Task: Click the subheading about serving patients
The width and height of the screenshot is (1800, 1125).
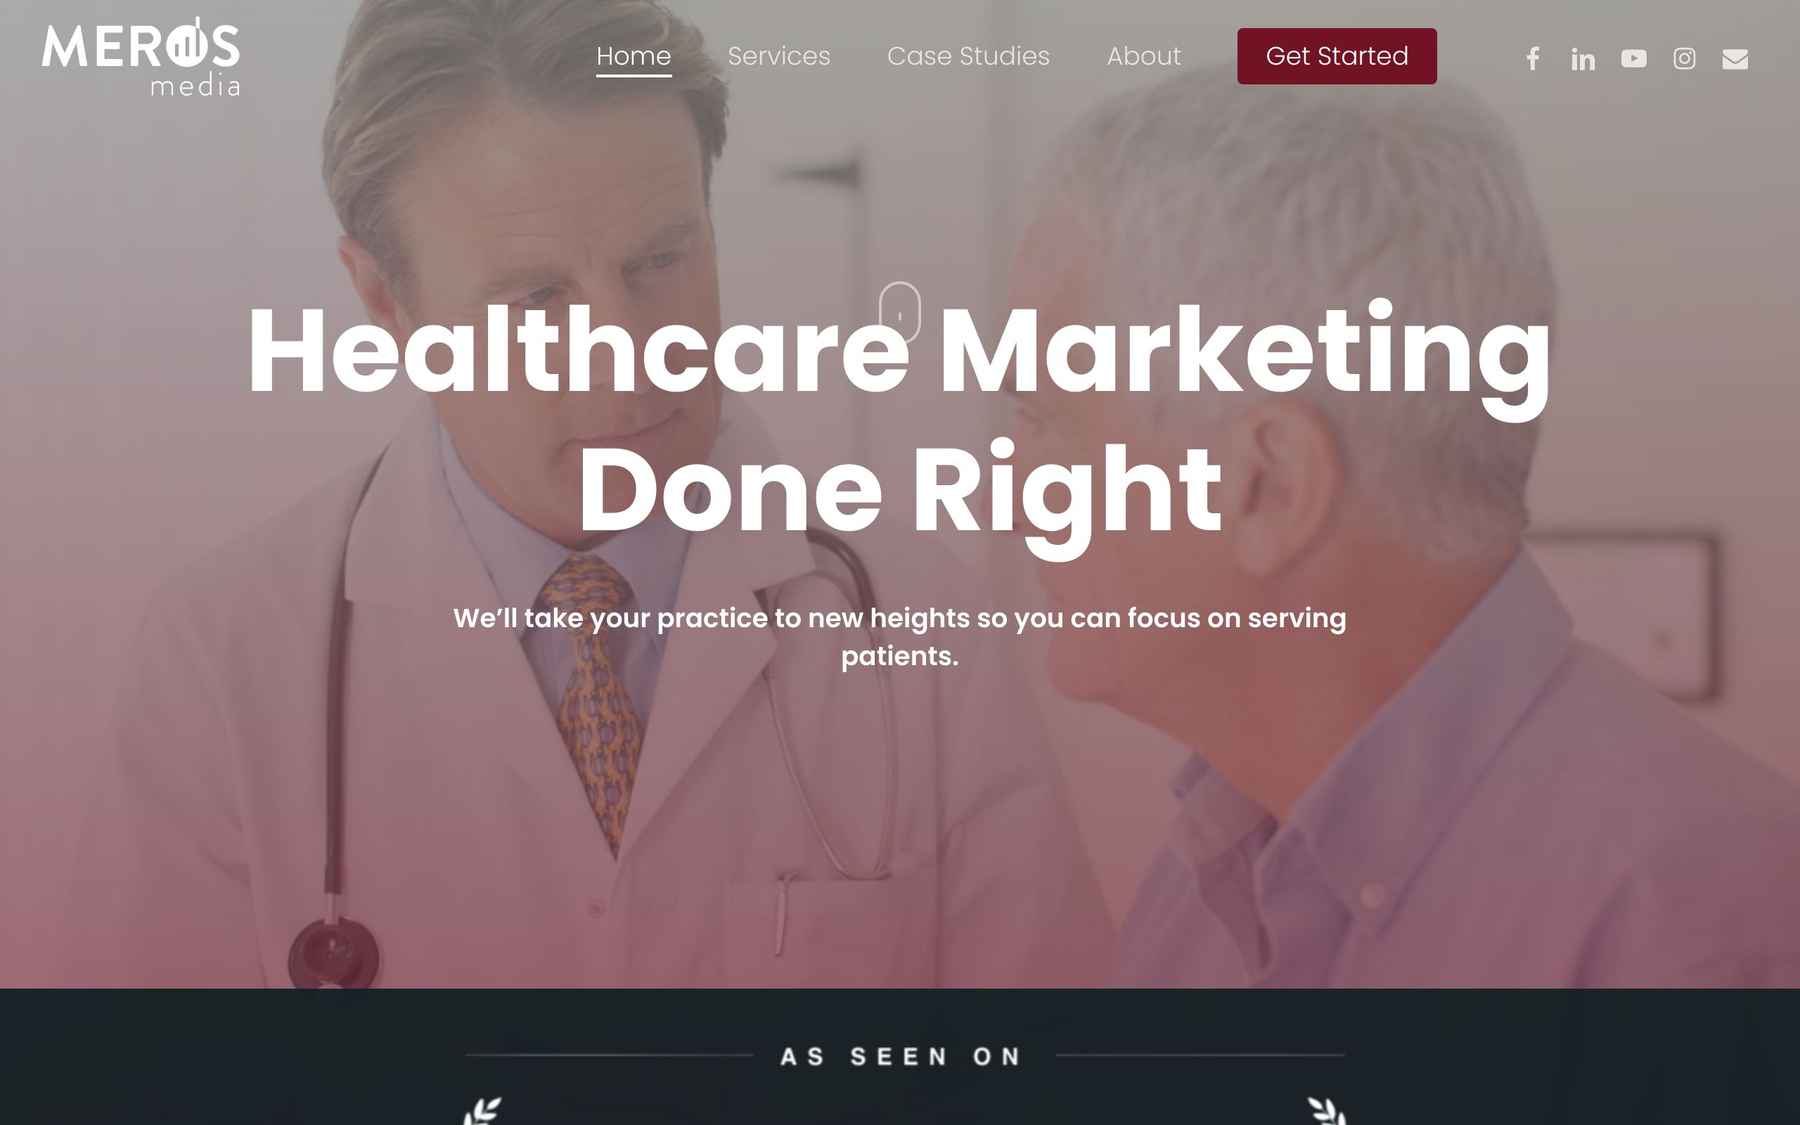Action: 900,637
